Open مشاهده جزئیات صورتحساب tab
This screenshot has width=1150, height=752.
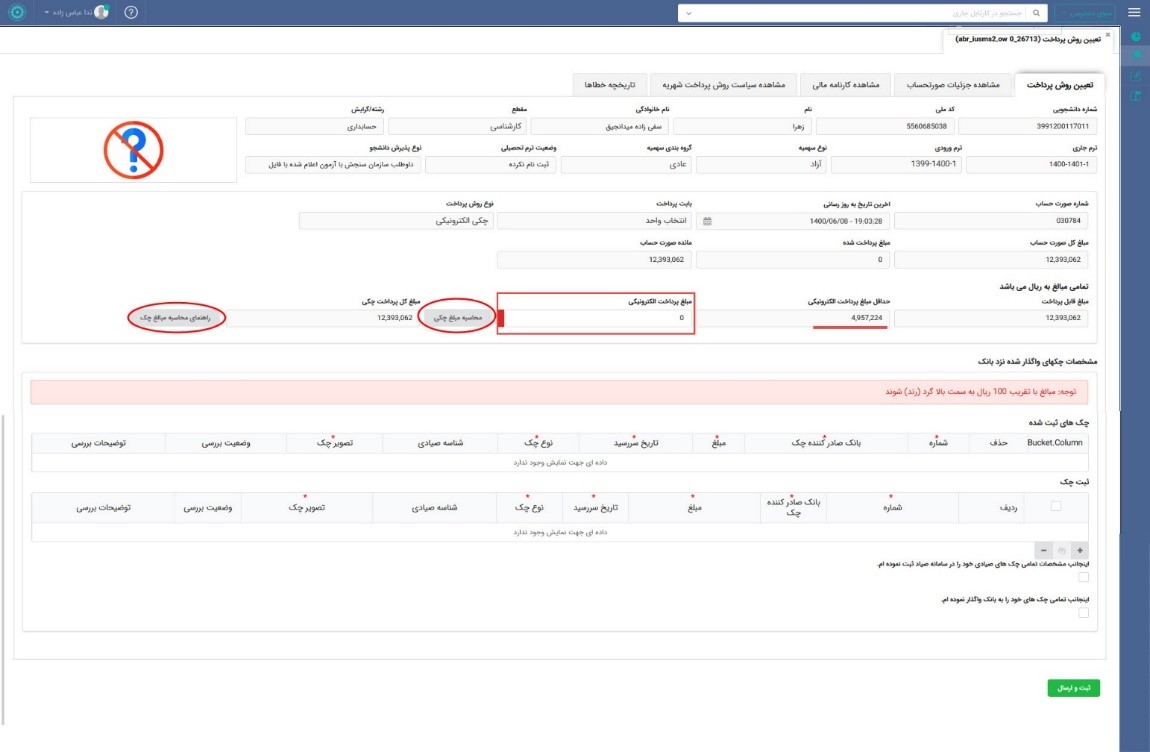click(x=953, y=85)
